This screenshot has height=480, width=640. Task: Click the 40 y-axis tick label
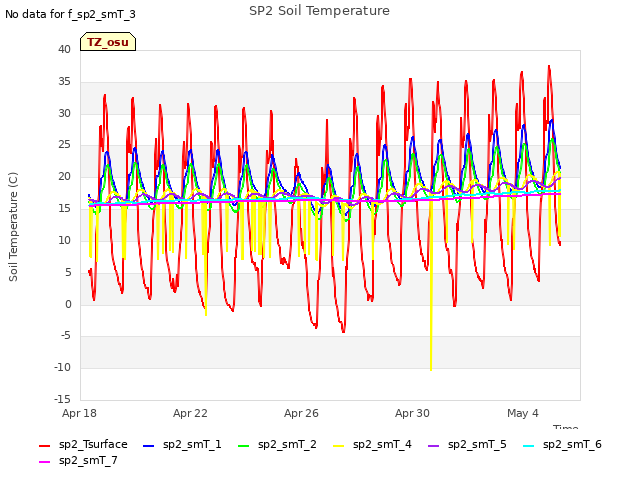coord(64,49)
